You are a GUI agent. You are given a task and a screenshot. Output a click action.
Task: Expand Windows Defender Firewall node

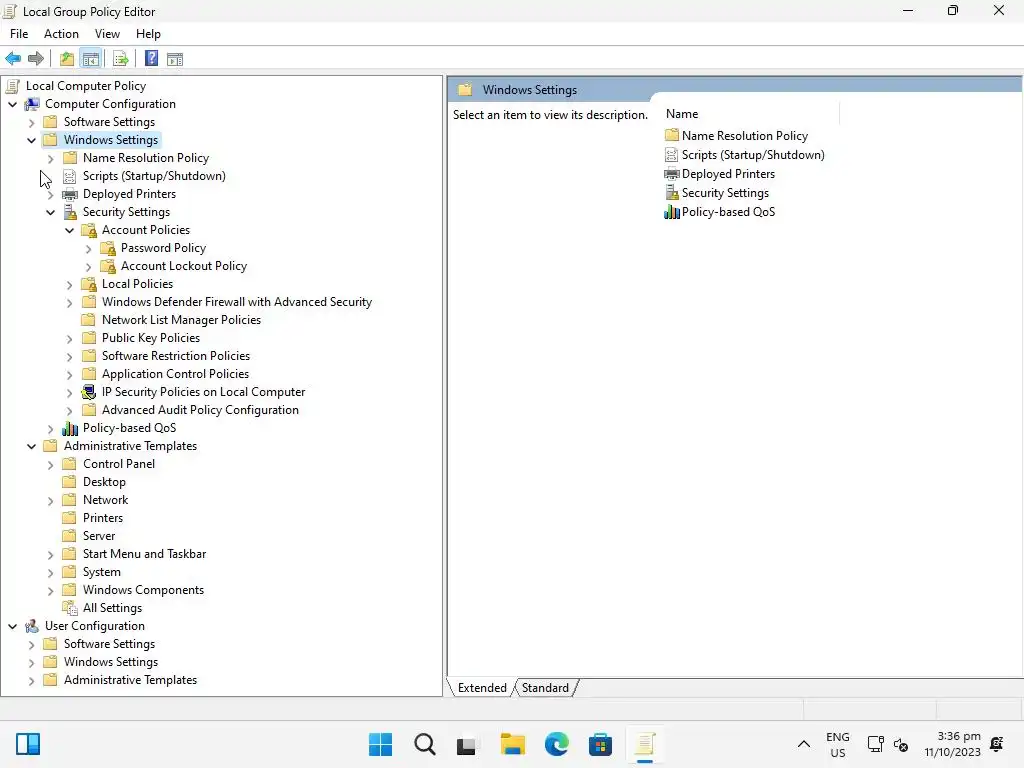[69, 302]
